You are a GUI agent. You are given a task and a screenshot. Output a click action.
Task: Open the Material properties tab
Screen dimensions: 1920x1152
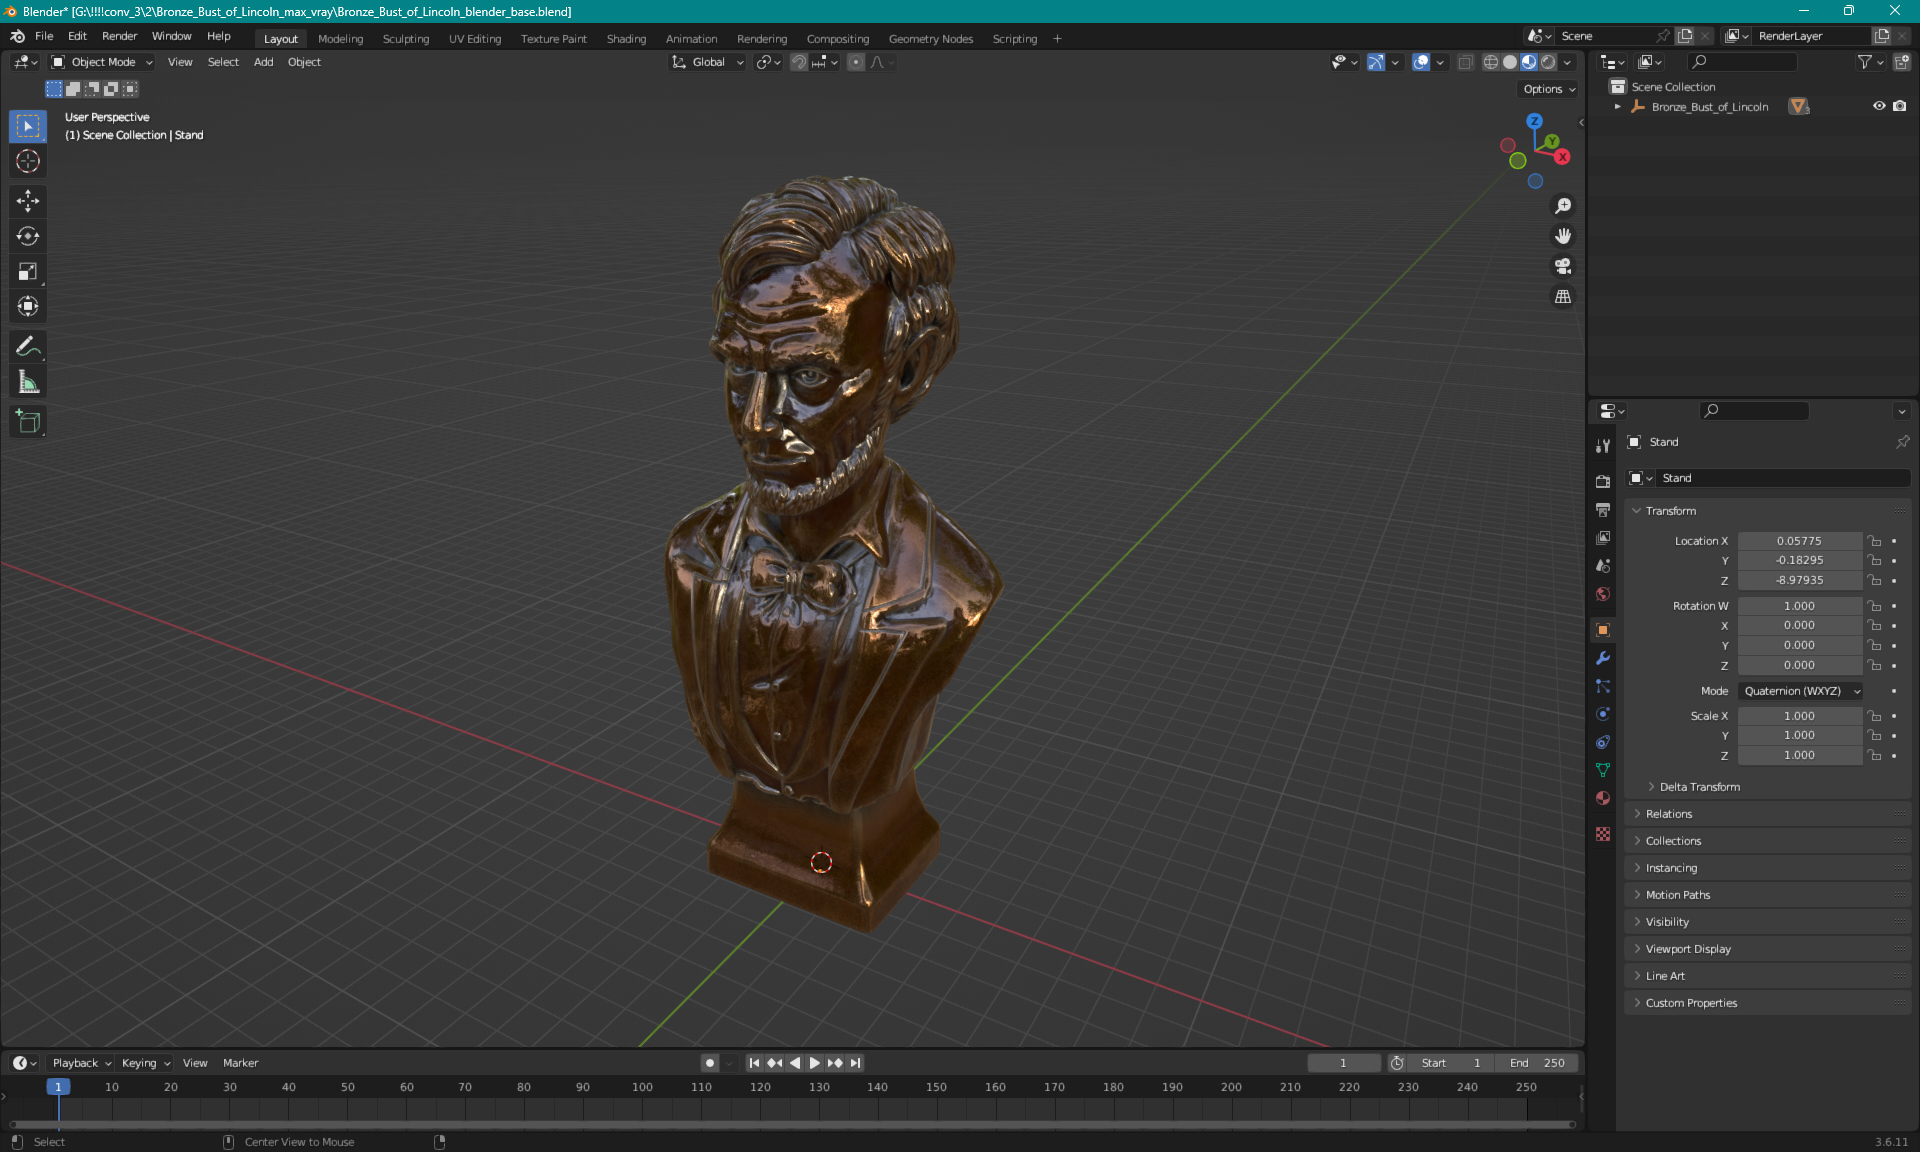1603,798
